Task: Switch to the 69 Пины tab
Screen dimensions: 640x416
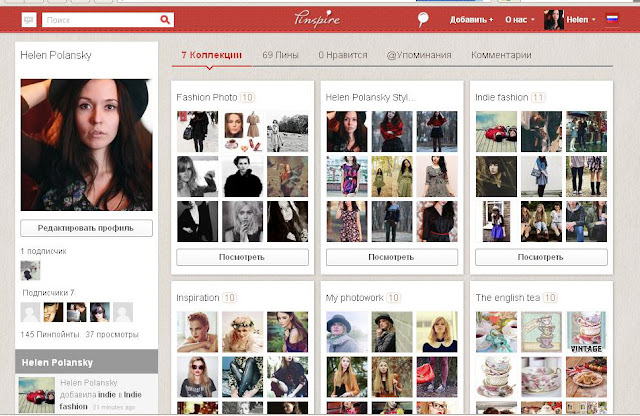Action: pyautogui.click(x=280, y=55)
